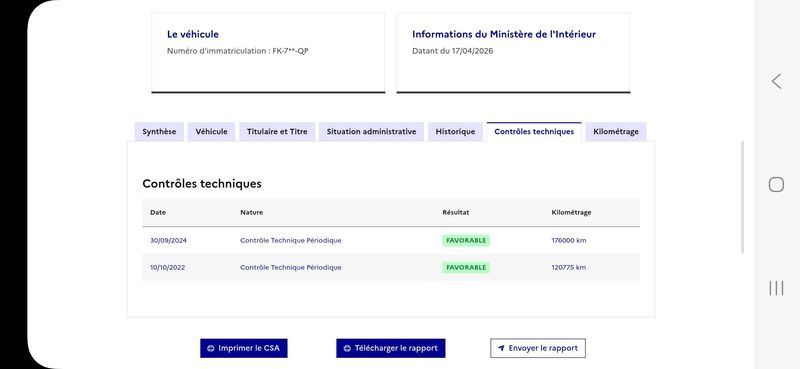Click the printer icon on Imprimer le CSA
Image resolution: width=800 pixels, height=369 pixels.
[x=211, y=349]
